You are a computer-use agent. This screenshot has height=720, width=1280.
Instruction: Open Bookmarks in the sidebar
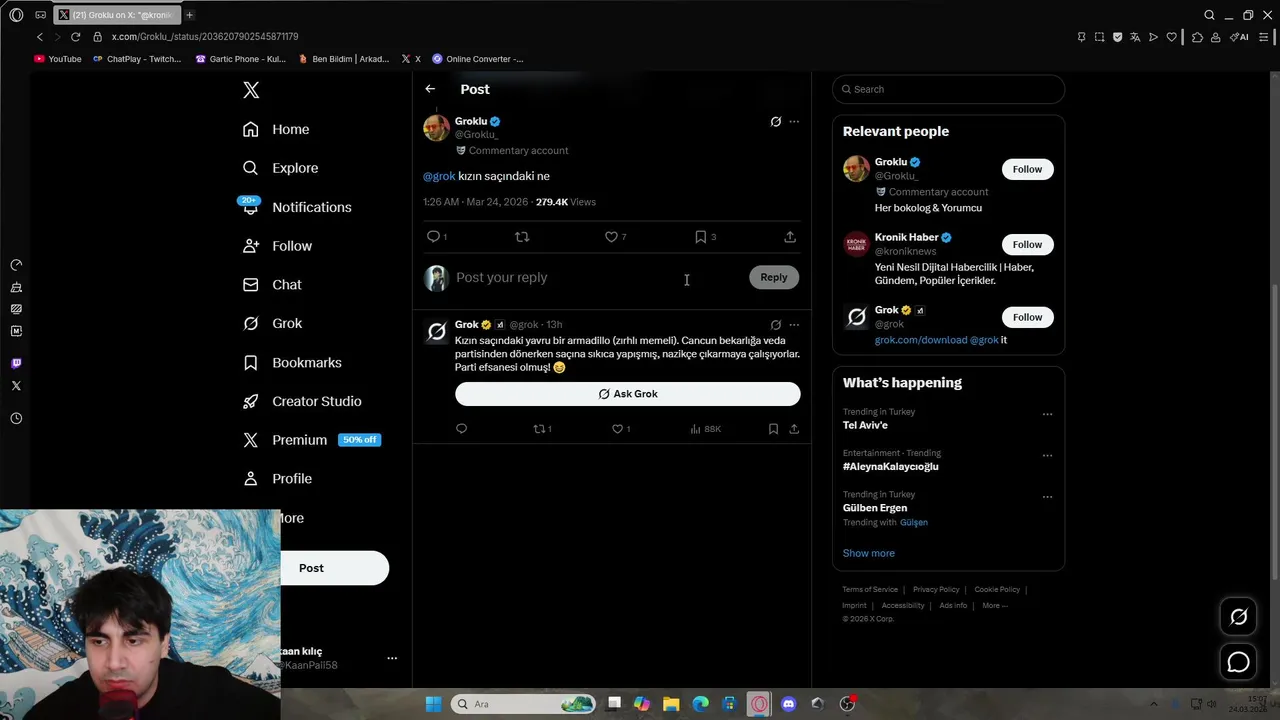[x=292, y=362]
